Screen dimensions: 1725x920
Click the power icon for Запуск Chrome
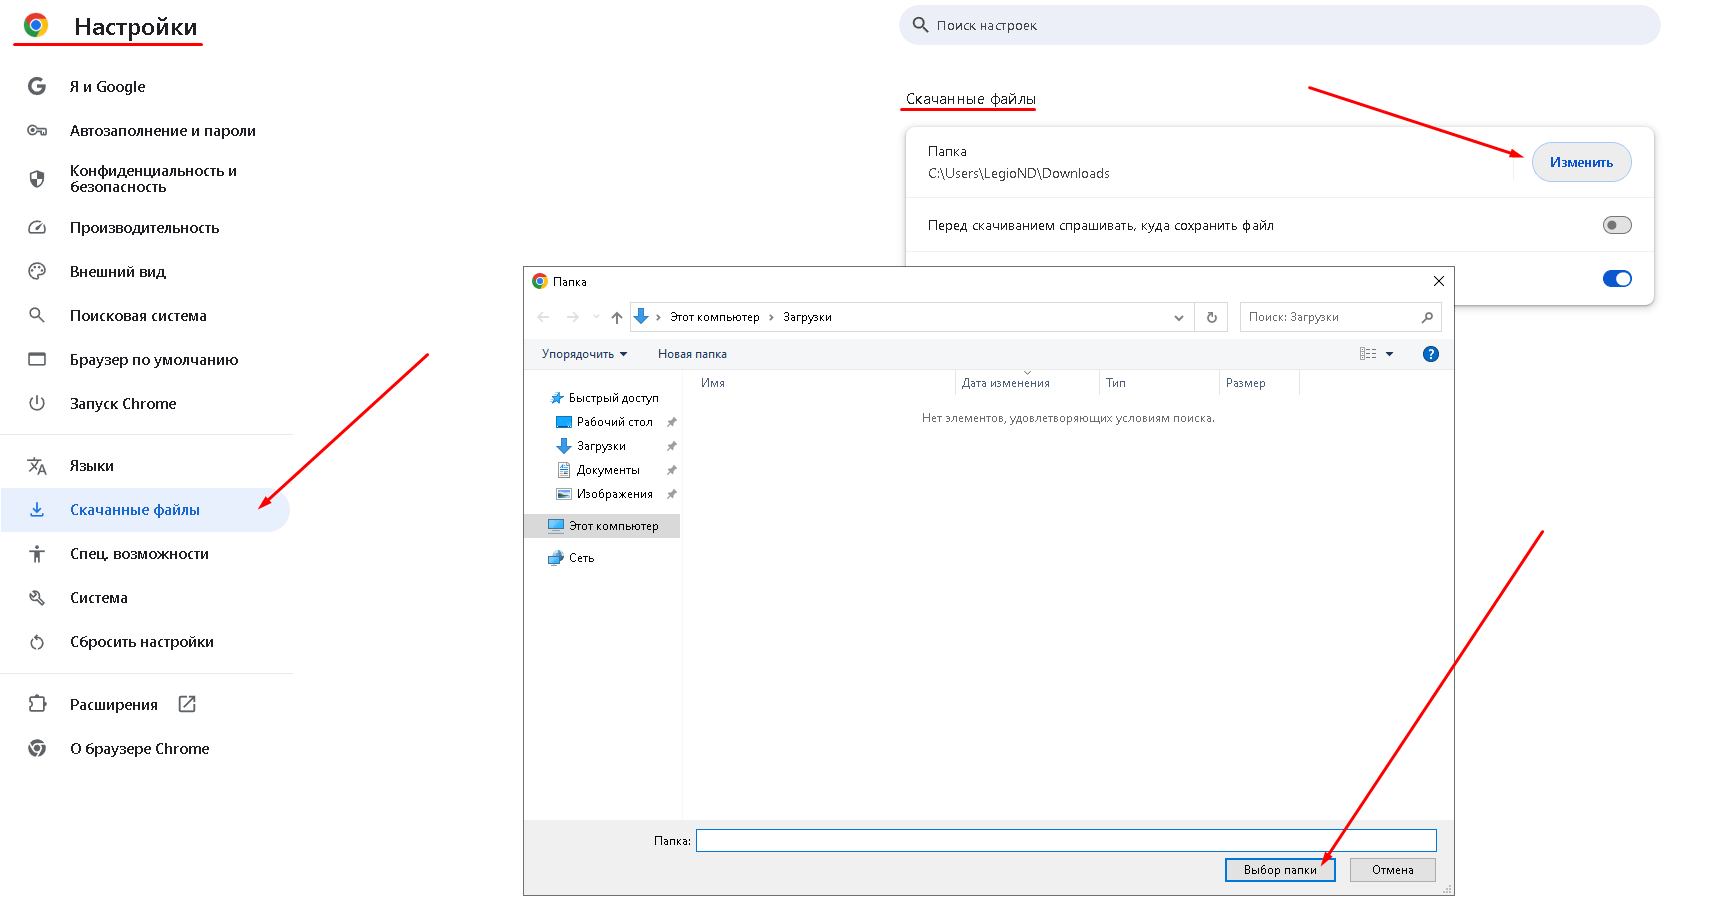tap(37, 403)
